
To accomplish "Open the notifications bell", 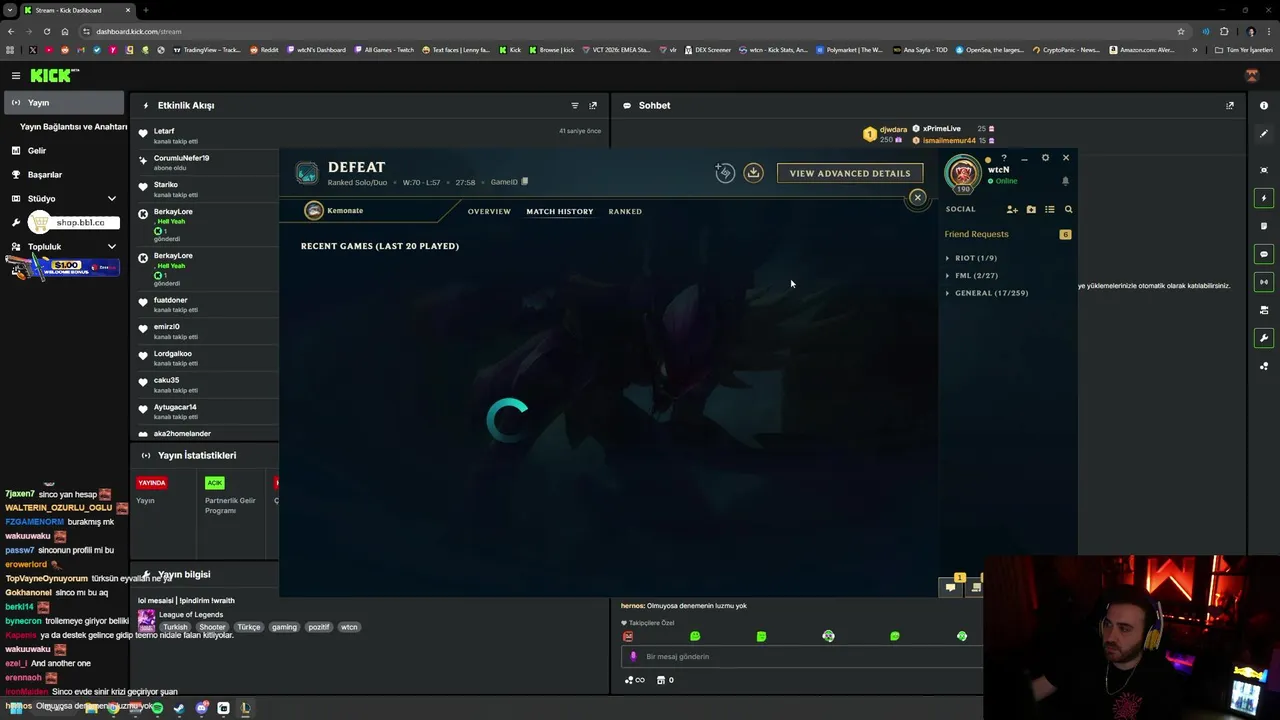I will 1065,181.
